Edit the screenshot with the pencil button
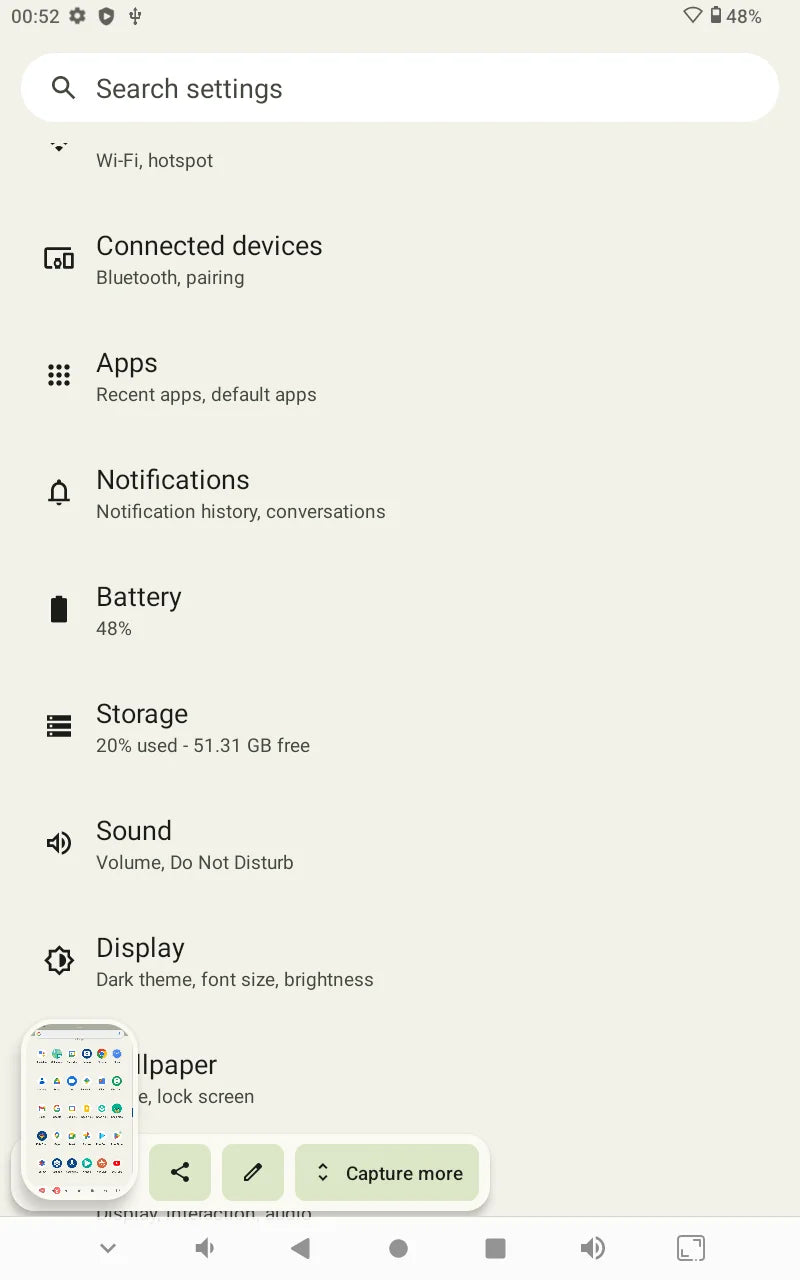The width and height of the screenshot is (800, 1280). pos(253,1172)
